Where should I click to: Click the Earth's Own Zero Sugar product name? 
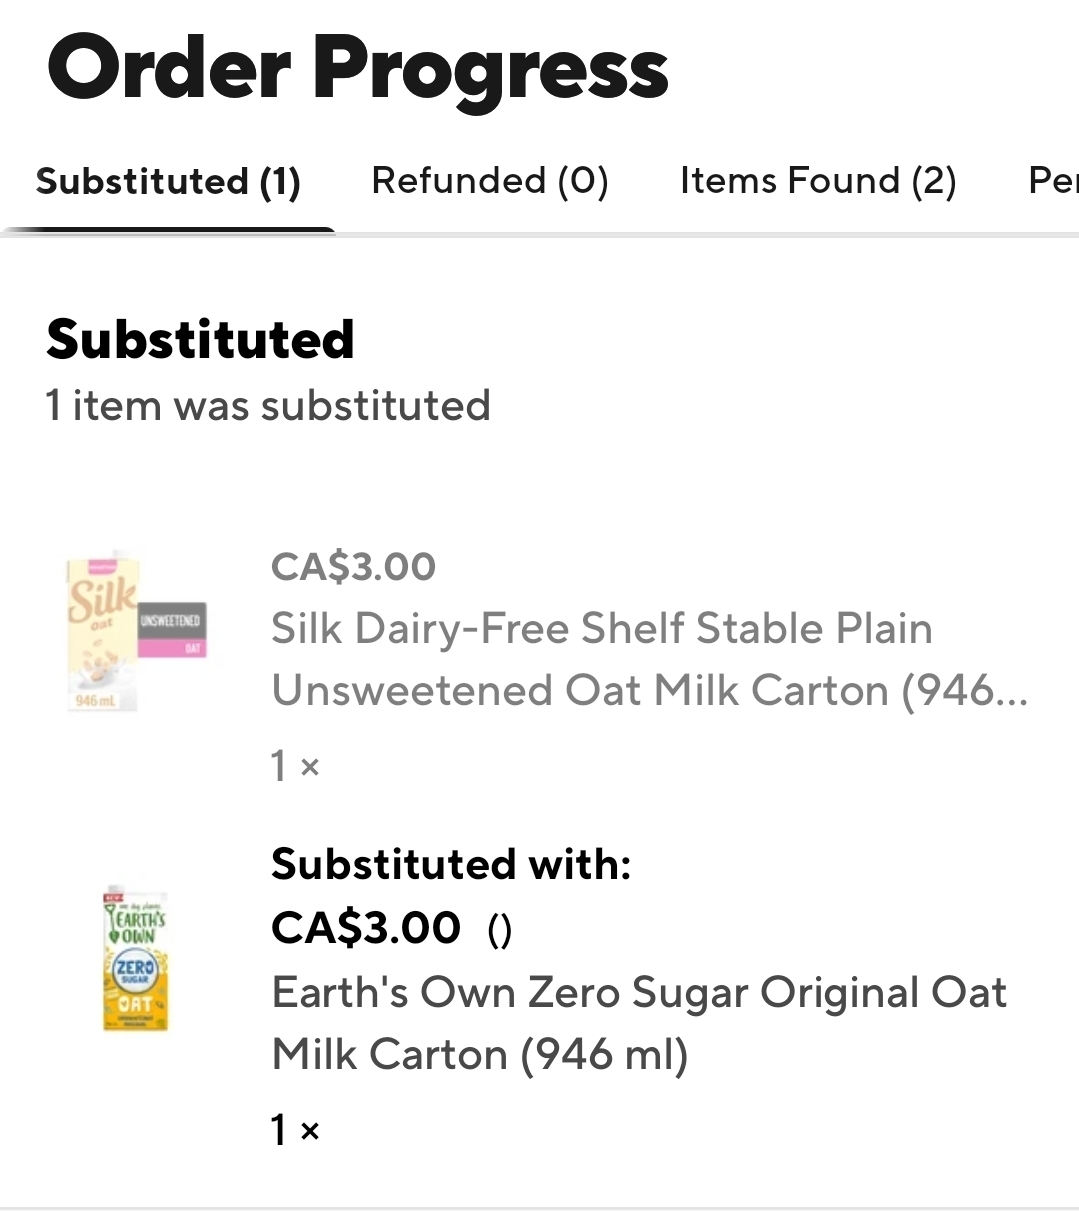click(x=639, y=1023)
